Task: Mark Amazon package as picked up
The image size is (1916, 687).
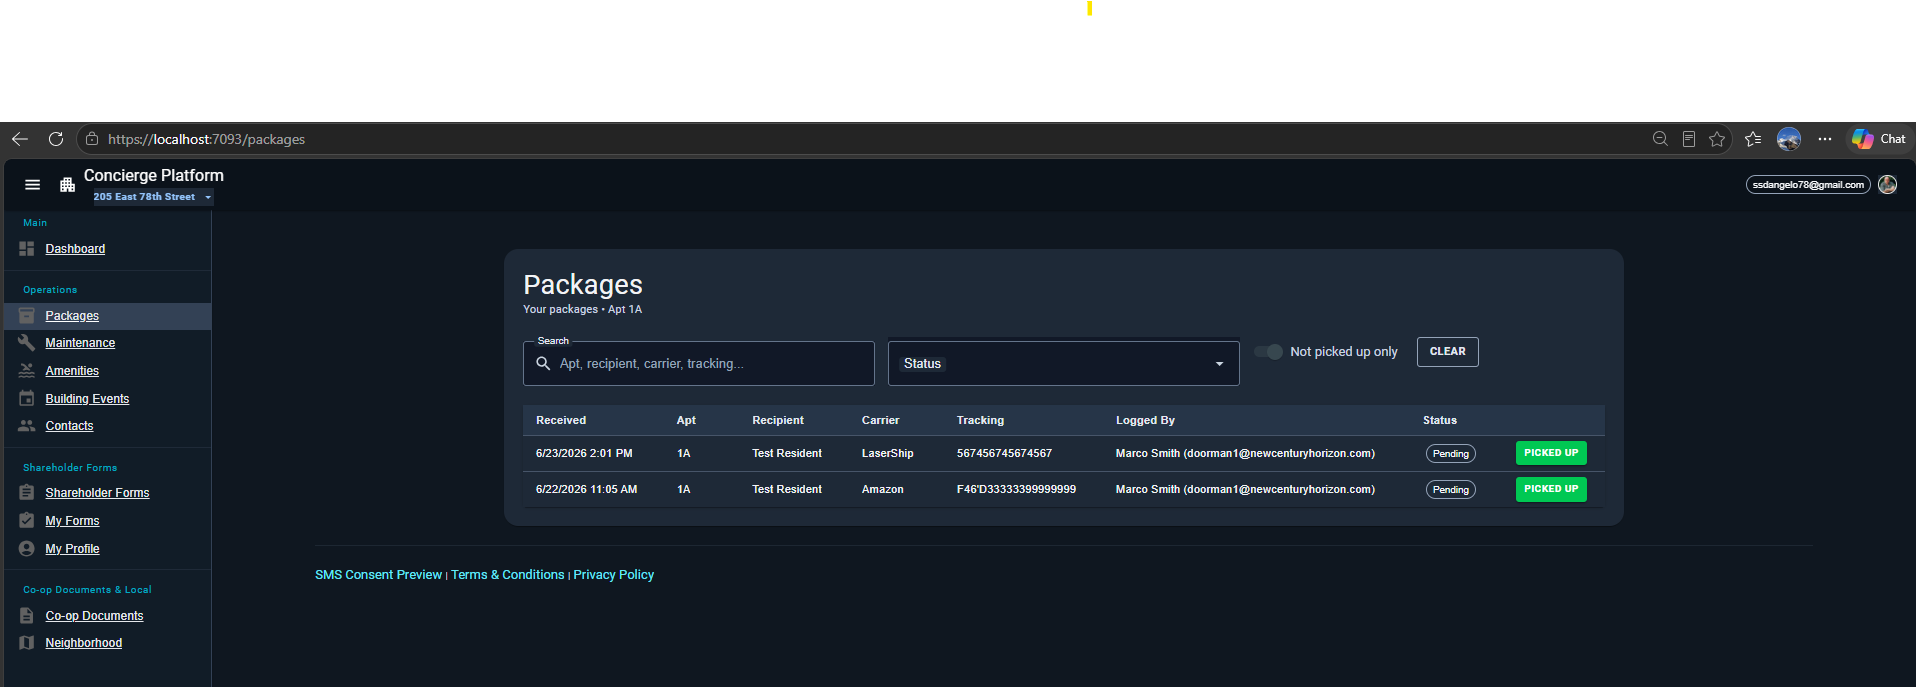Action: pos(1551,489)
